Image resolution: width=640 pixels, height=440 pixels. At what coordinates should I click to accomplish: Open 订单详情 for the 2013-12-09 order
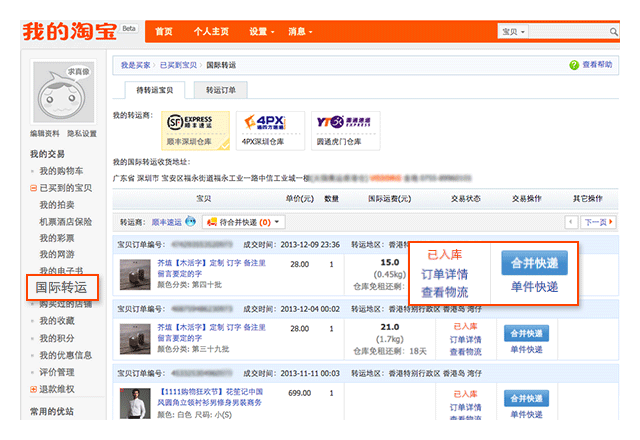(x=444, y=274)
